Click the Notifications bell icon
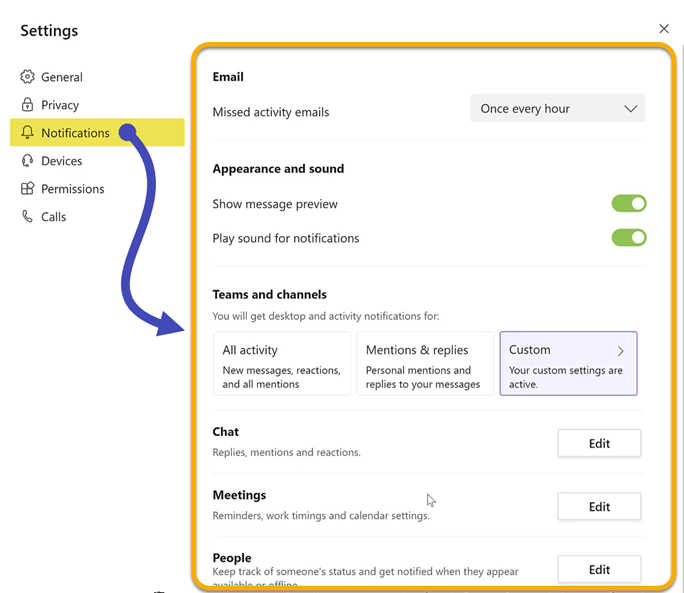This screenshot has height=593, width=684. pyautogui.click(x=27, y=132)
